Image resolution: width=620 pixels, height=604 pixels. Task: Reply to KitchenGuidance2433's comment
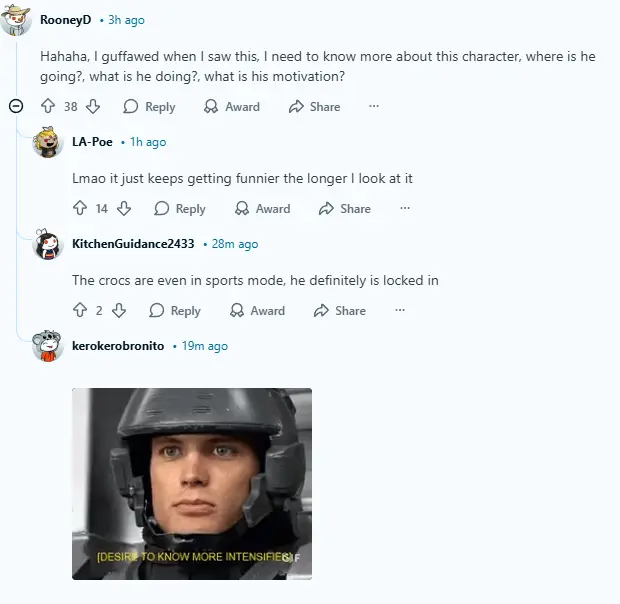[x=175, y=310]
